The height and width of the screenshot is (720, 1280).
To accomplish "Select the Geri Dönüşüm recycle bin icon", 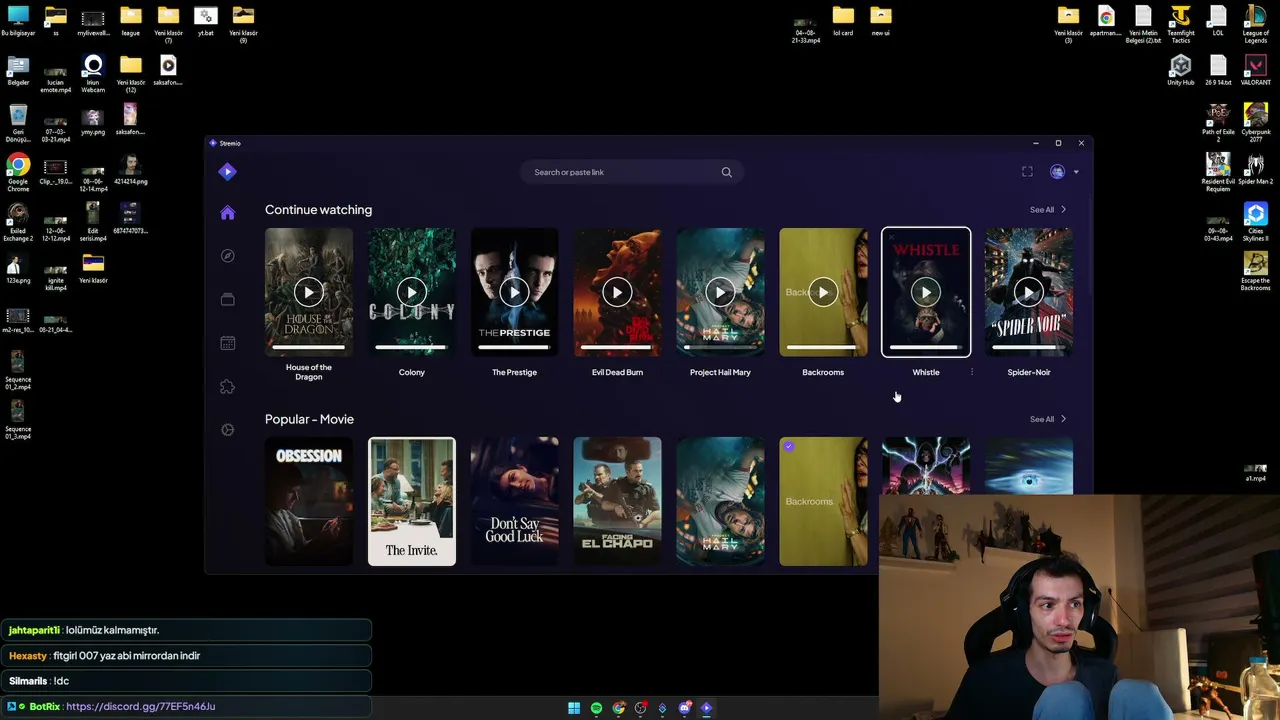I will [x=18, y=121].
